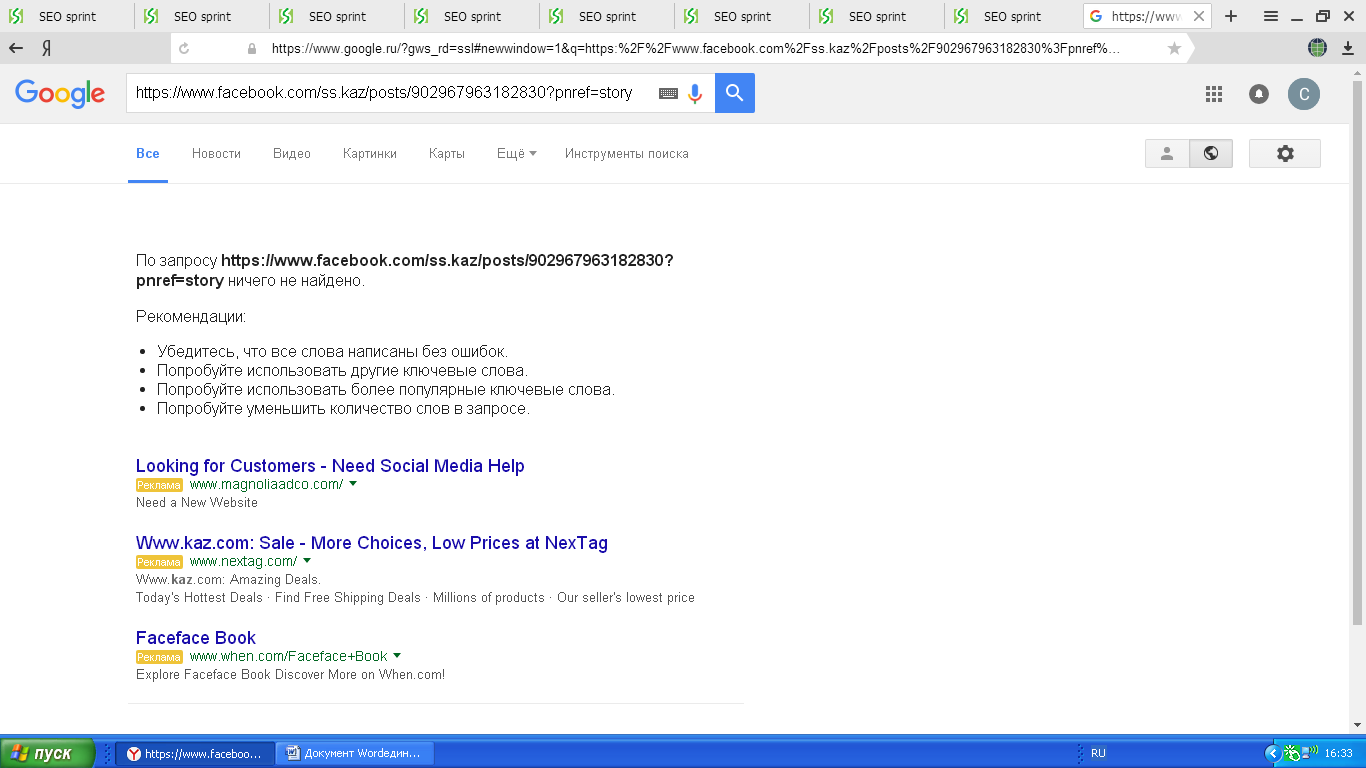This screenshot has height=768, width=1366.
Task: Click the 'Need a New Website' ad description
Action: pyautogui.click(x=197, y=503)
